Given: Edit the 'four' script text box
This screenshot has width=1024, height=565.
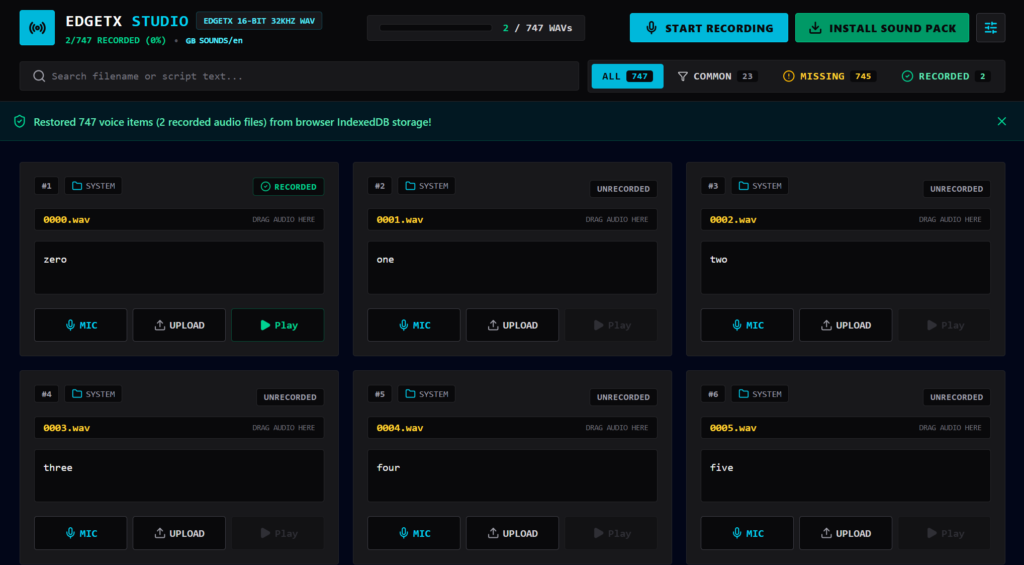Looking at the screenshot, I should (512, 476).
